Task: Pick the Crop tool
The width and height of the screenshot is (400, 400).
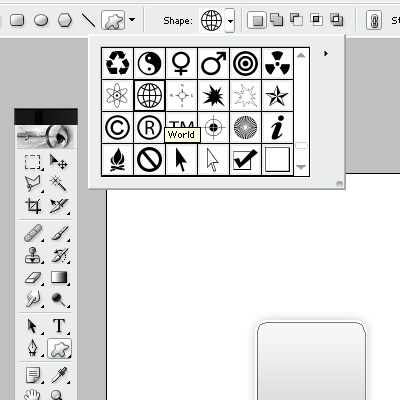Action: click(x=33, y=206)
